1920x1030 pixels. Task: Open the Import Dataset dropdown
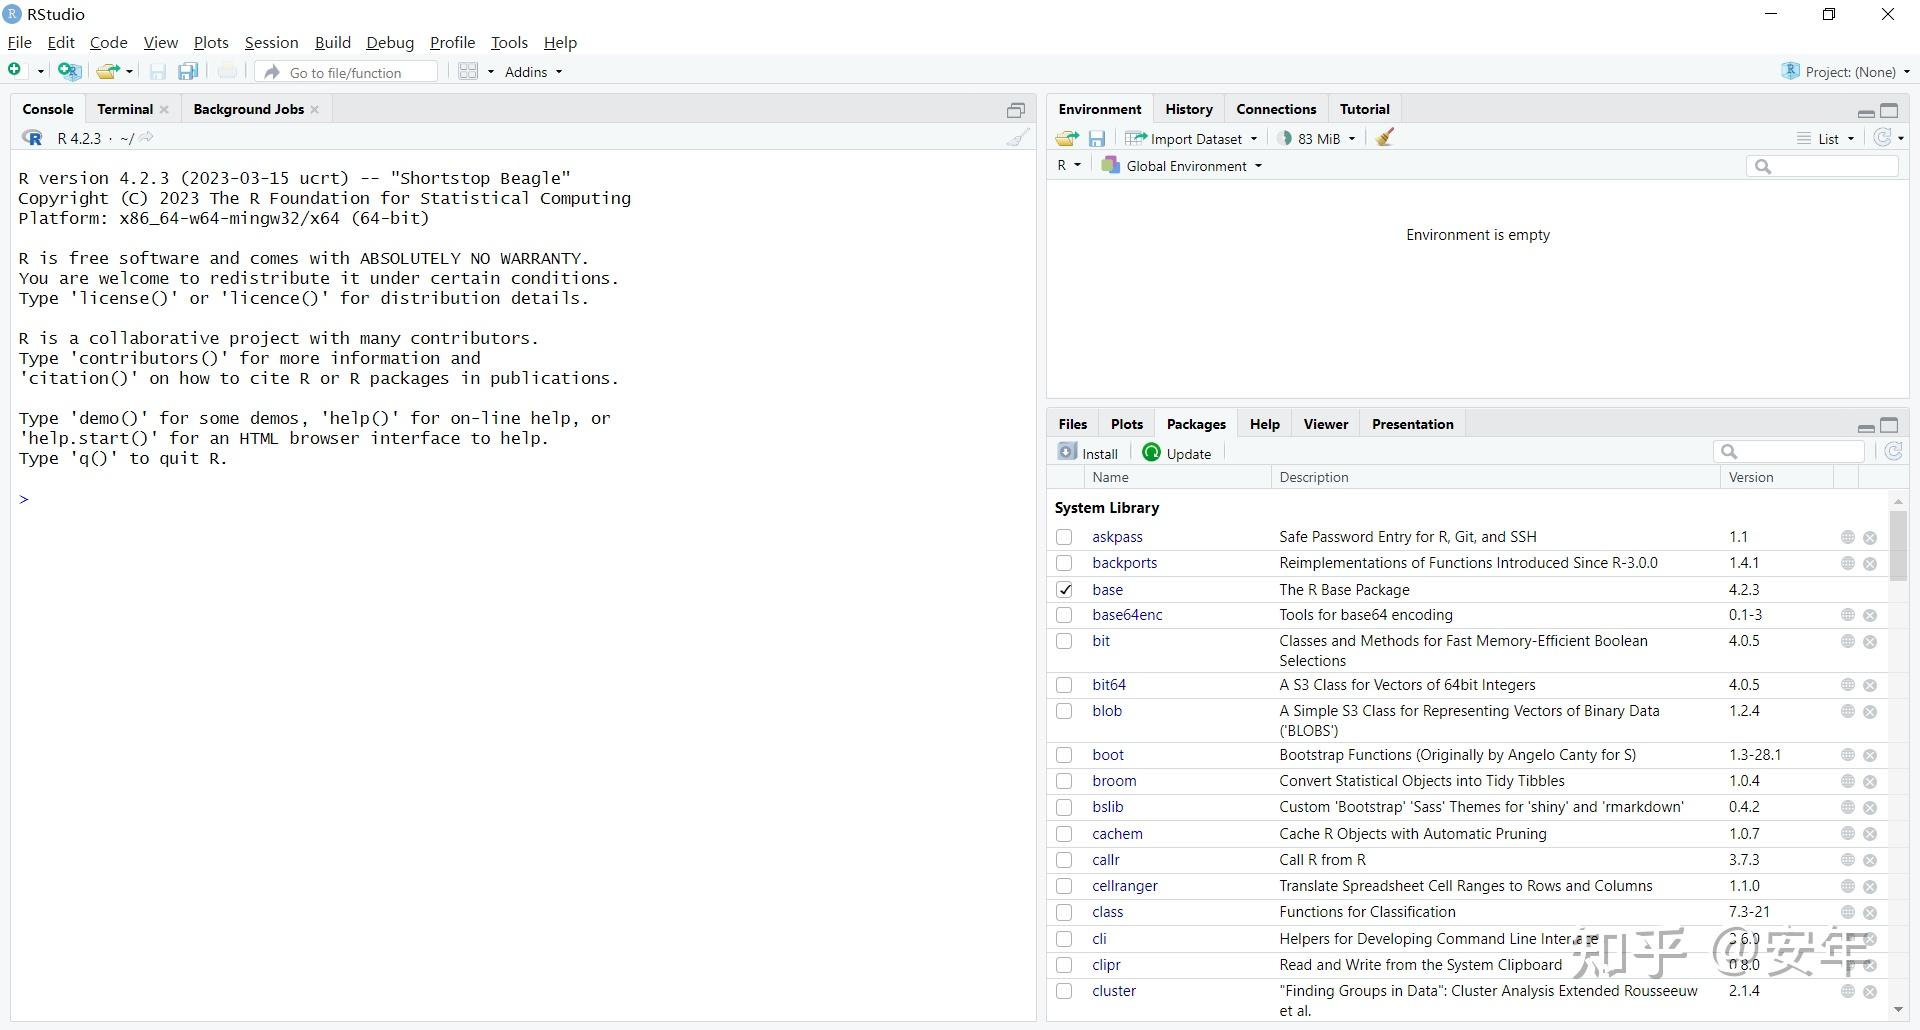[x=1191, y=138]
